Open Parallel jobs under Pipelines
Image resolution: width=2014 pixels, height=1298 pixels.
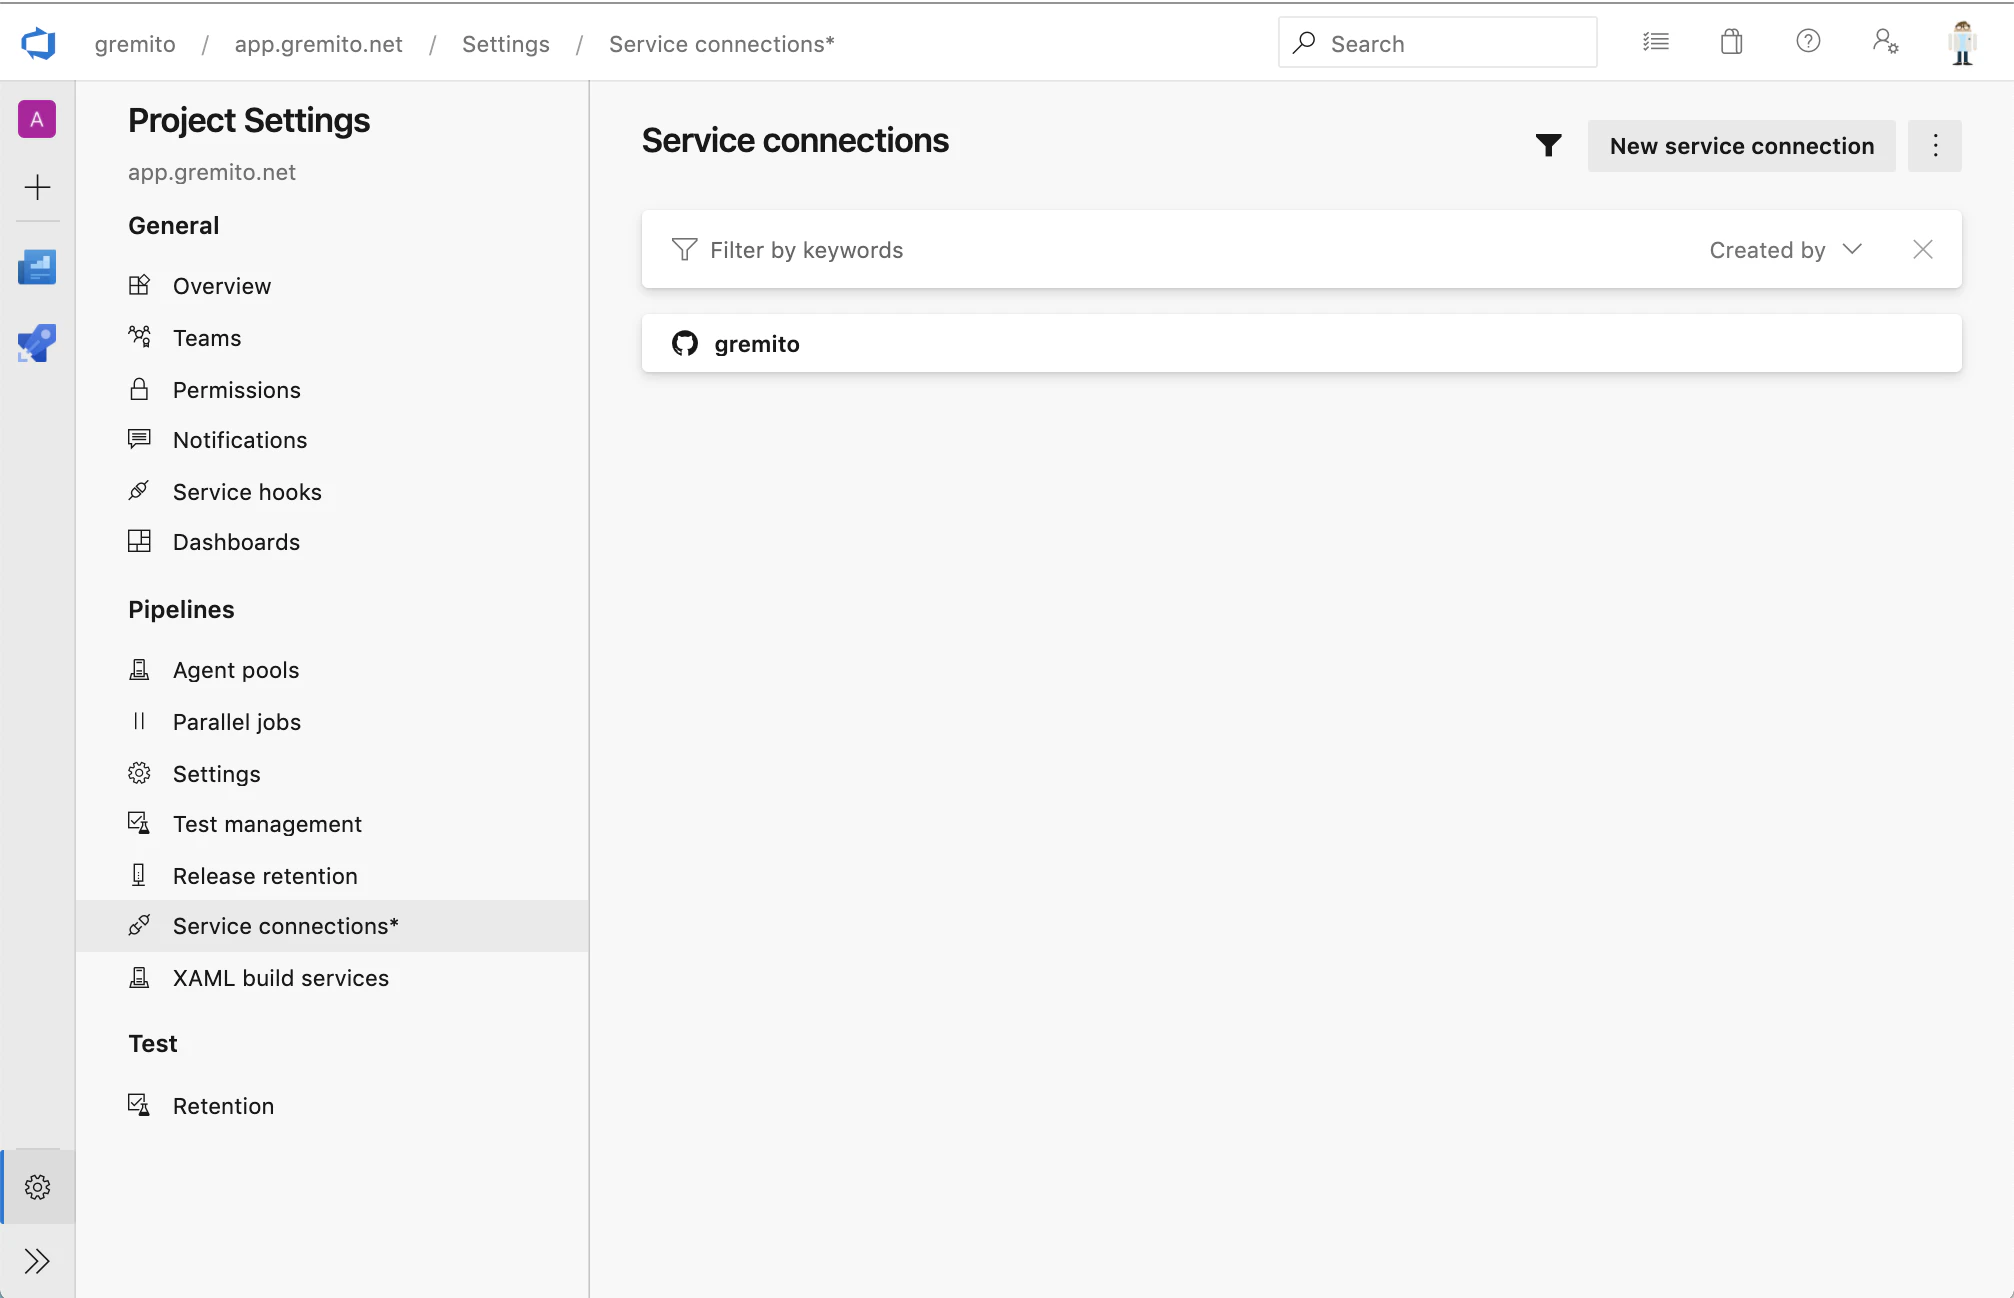click(x=332, y=722)
